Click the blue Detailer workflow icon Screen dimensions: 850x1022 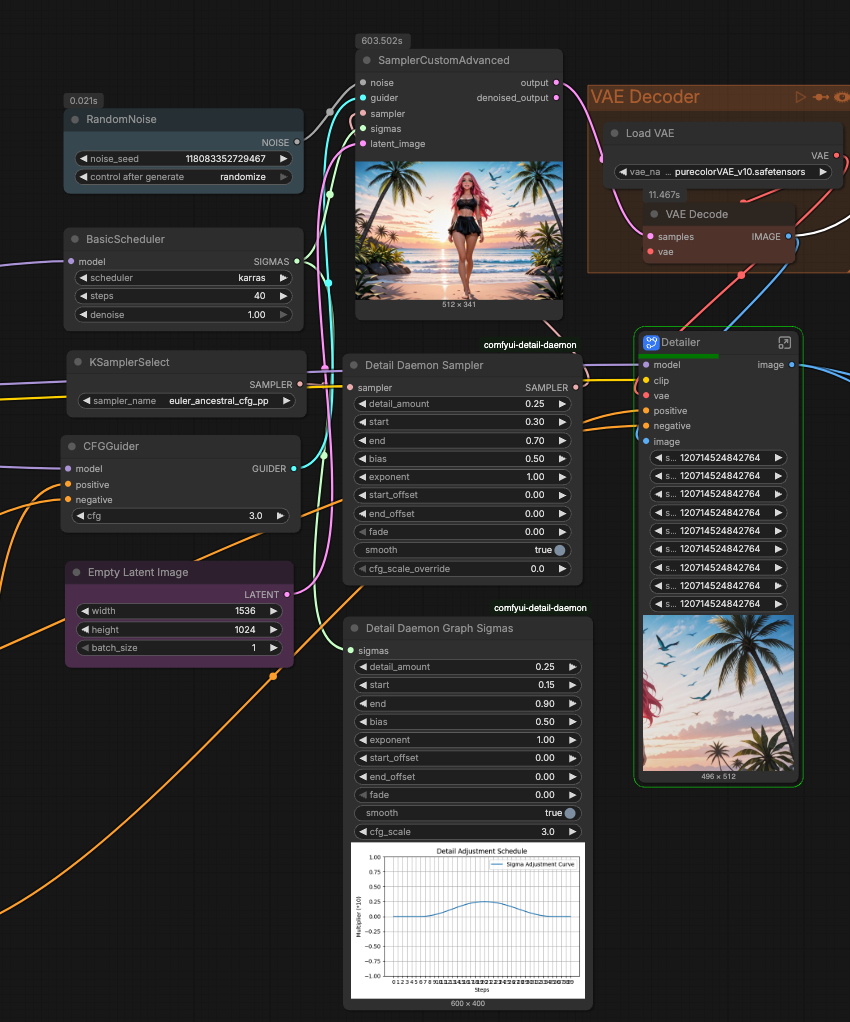(x=650, y=342)
